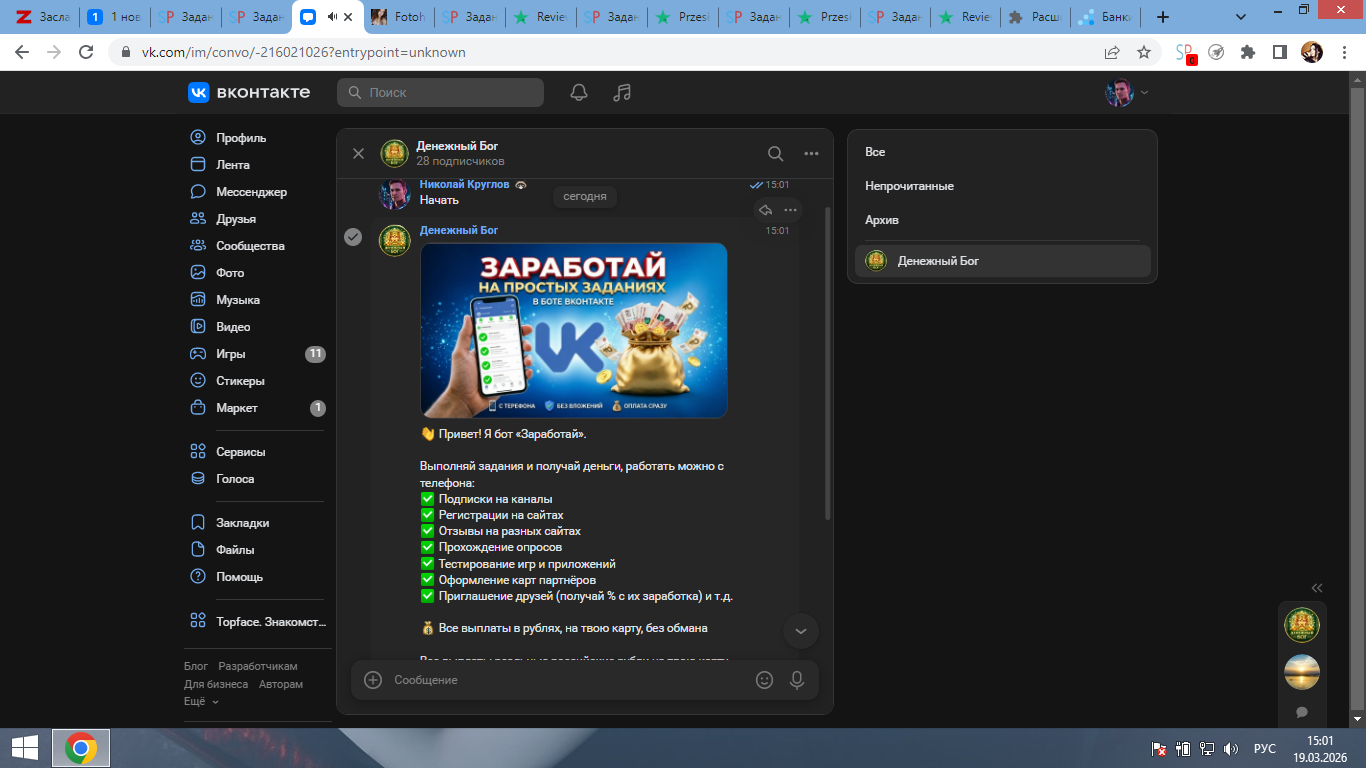Open the music note icon in header
1366x768 pixels.
[x=622, y=93]
